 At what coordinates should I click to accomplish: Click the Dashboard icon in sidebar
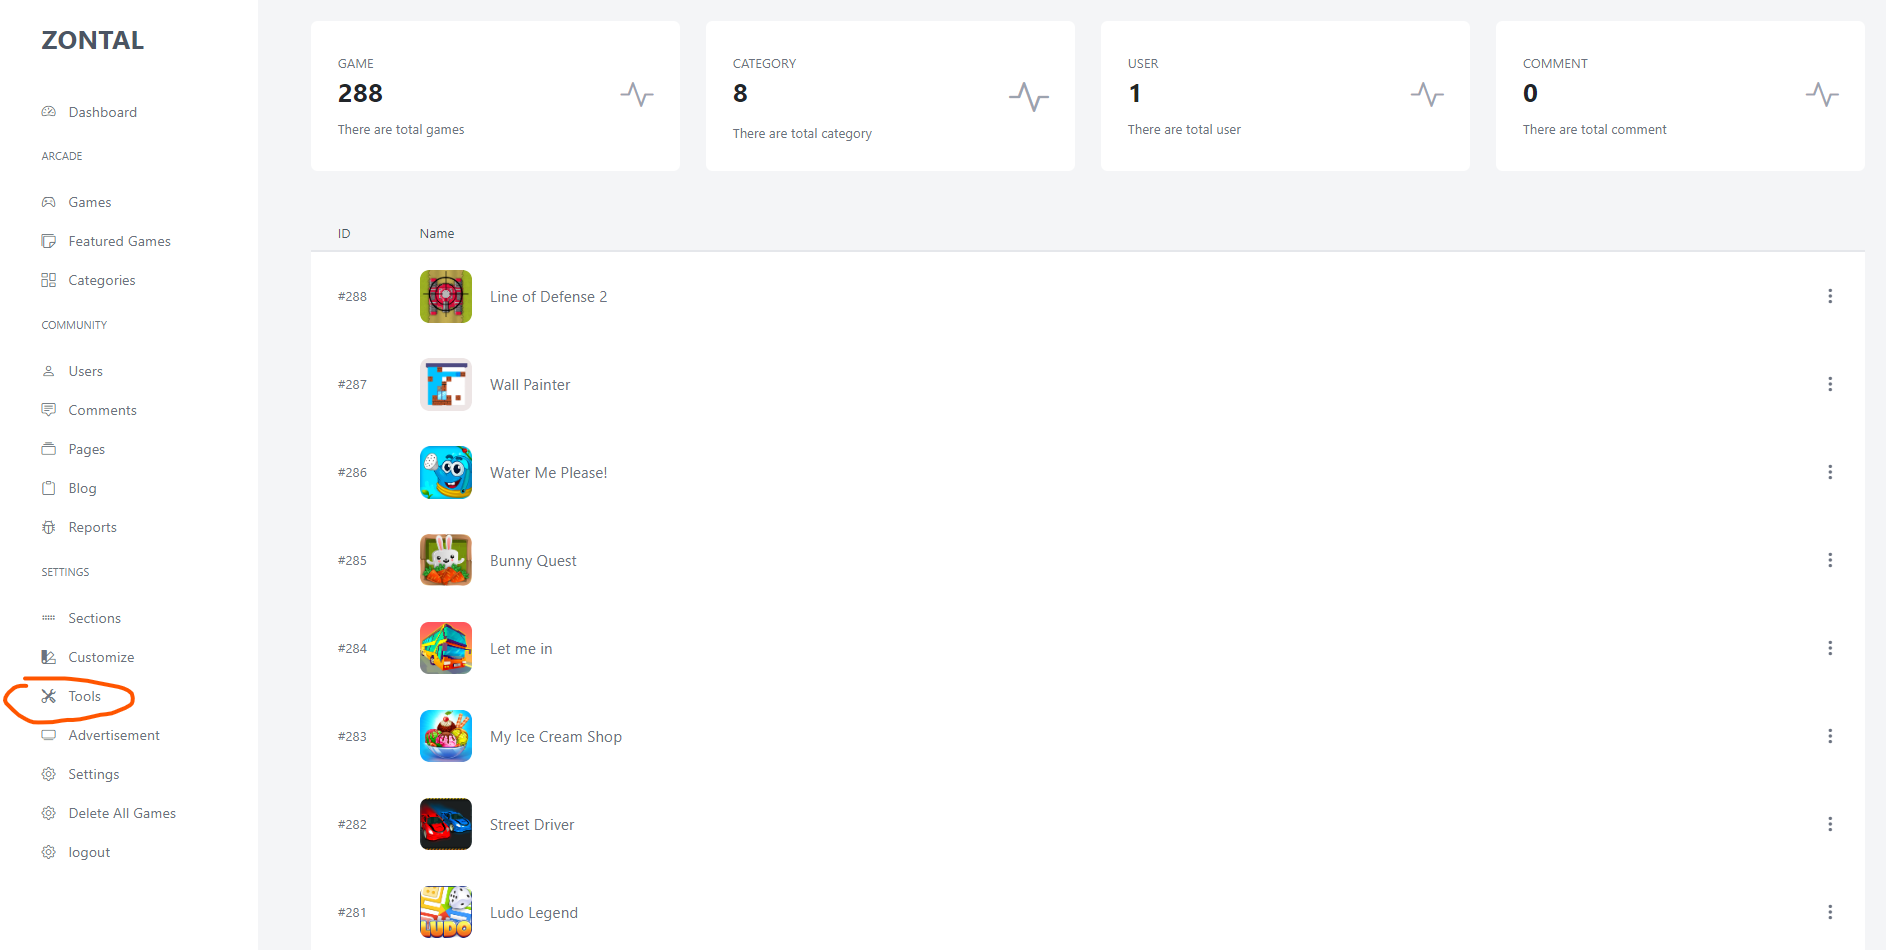(48, 112)
